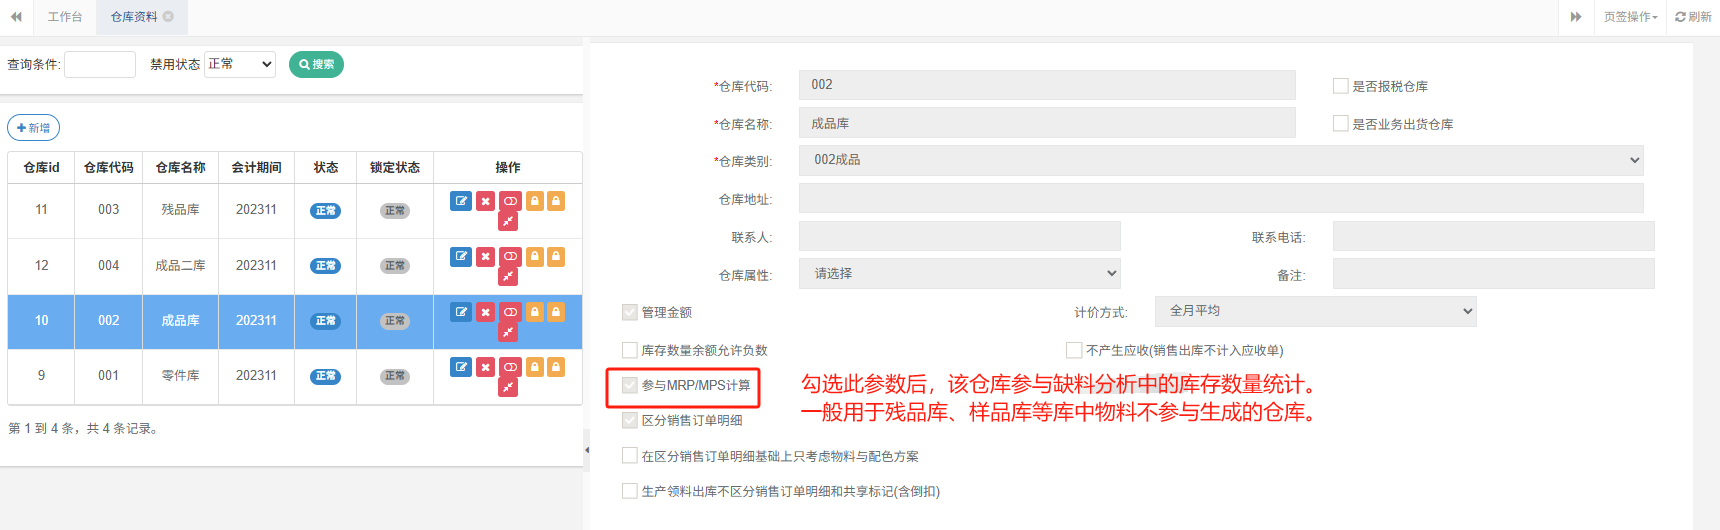Switch to the 工作台 tab

tap(65, 17)
